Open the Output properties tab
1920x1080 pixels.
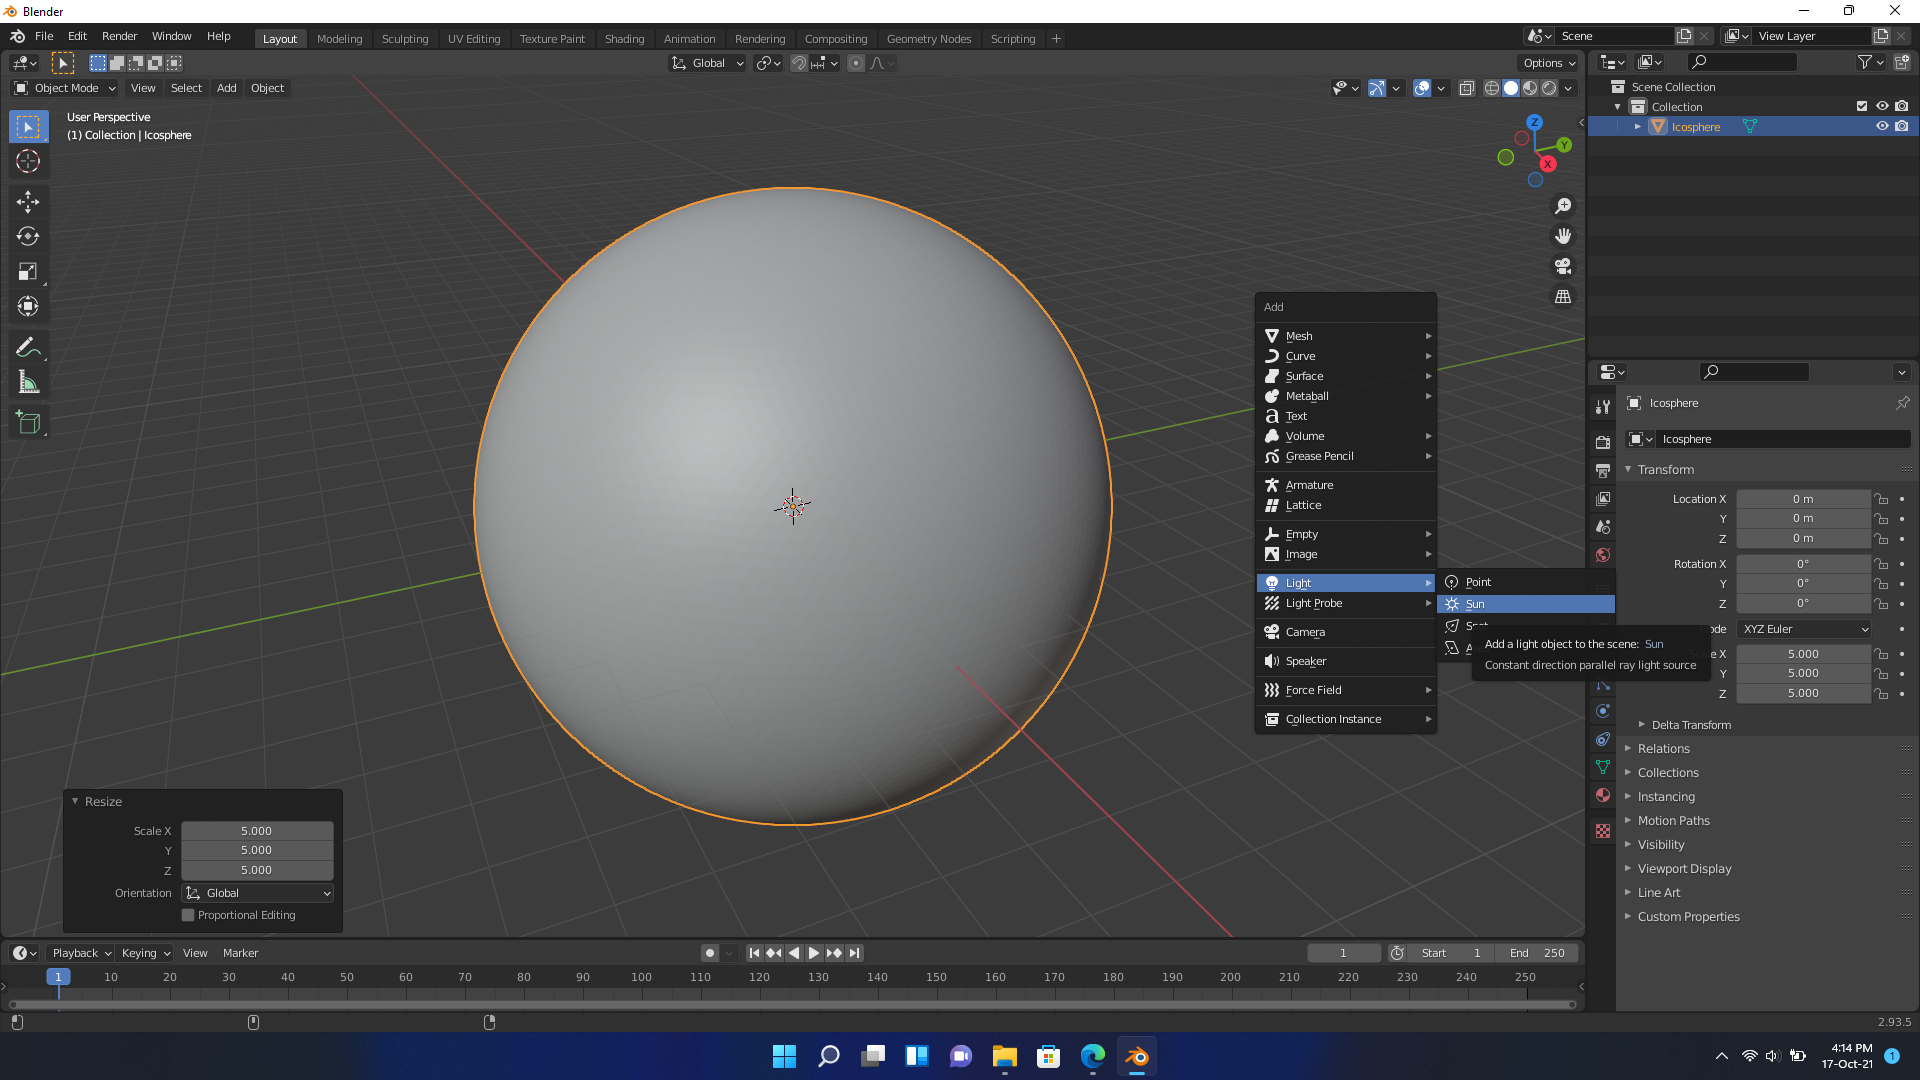tap(1603, 470)
